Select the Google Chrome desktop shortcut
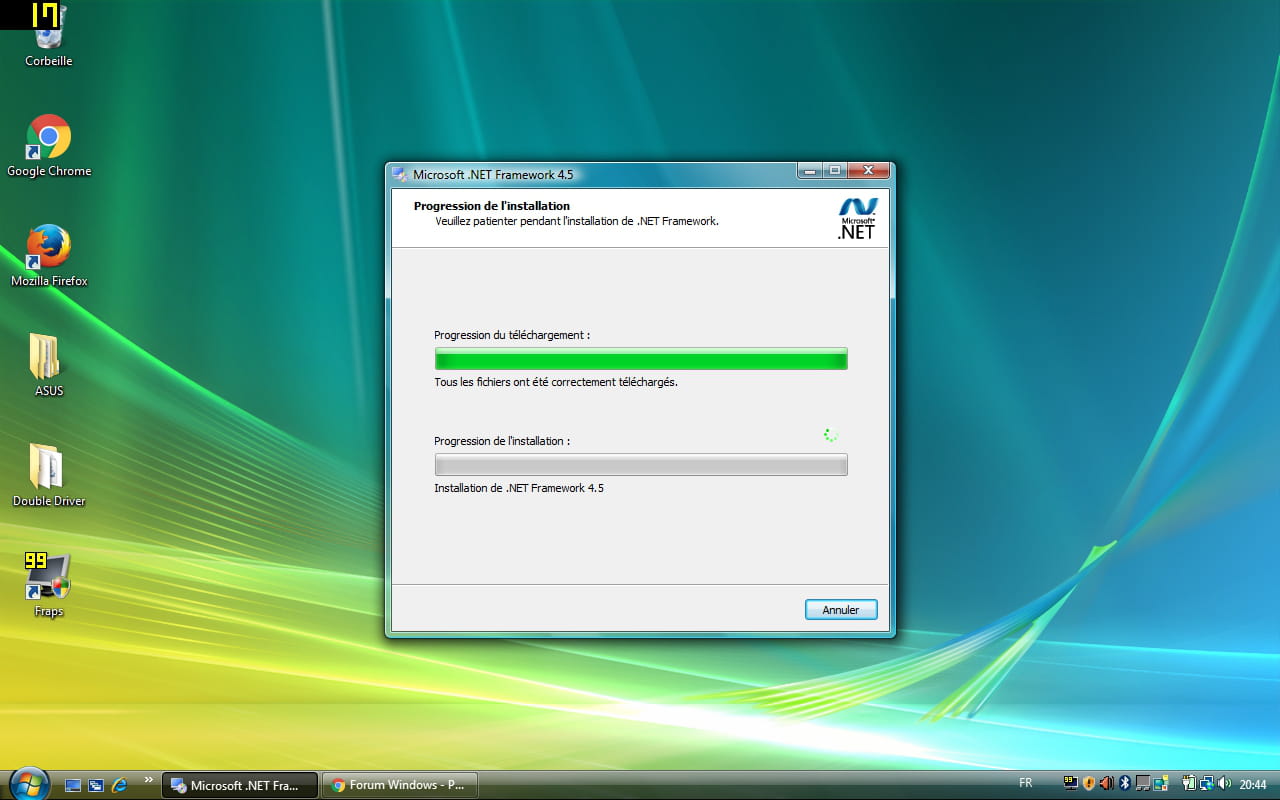Screen dimensions: 1280x800 tap(48, 138)
